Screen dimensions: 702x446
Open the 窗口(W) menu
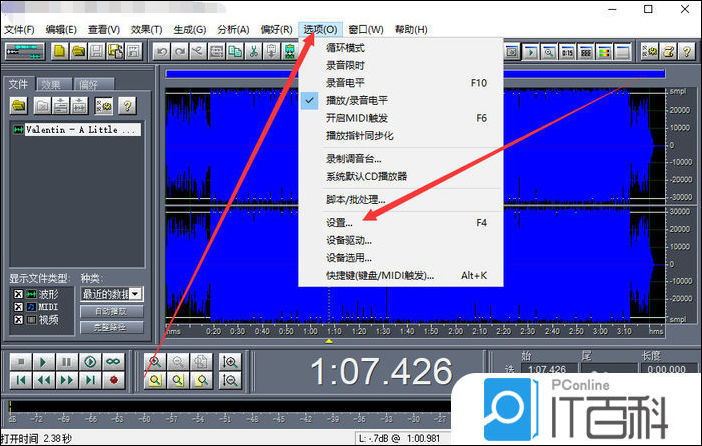pos(366,30)
